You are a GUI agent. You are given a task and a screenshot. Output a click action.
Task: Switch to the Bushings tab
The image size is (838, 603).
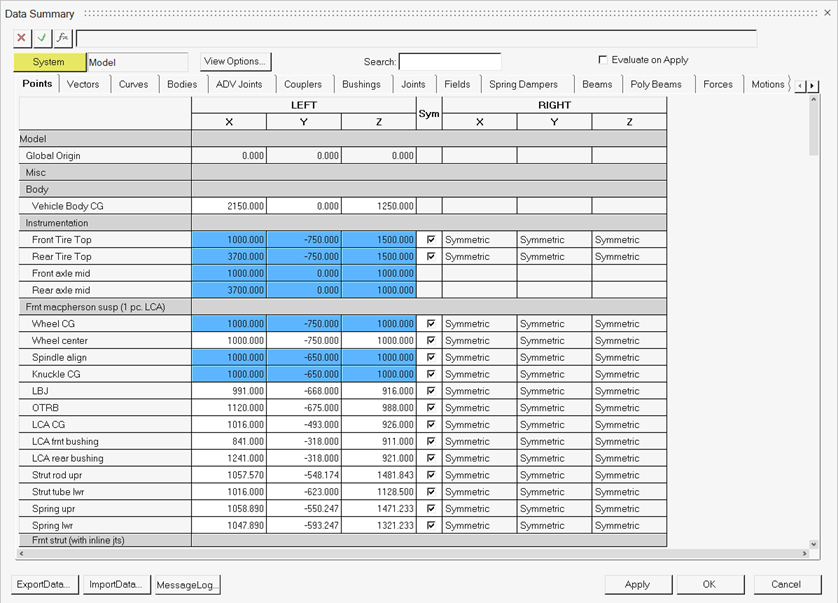361,85
